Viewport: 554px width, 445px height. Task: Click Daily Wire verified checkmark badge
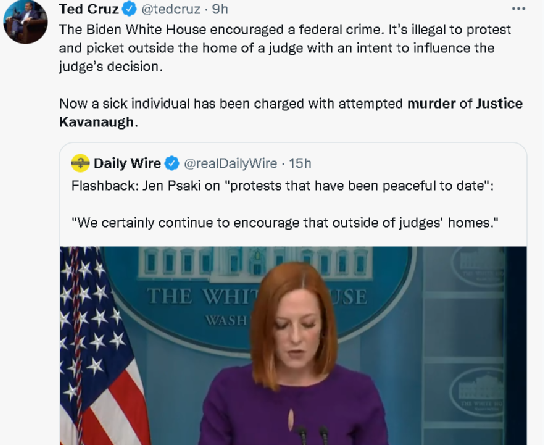pyautogui.click(x=172, y=163)
